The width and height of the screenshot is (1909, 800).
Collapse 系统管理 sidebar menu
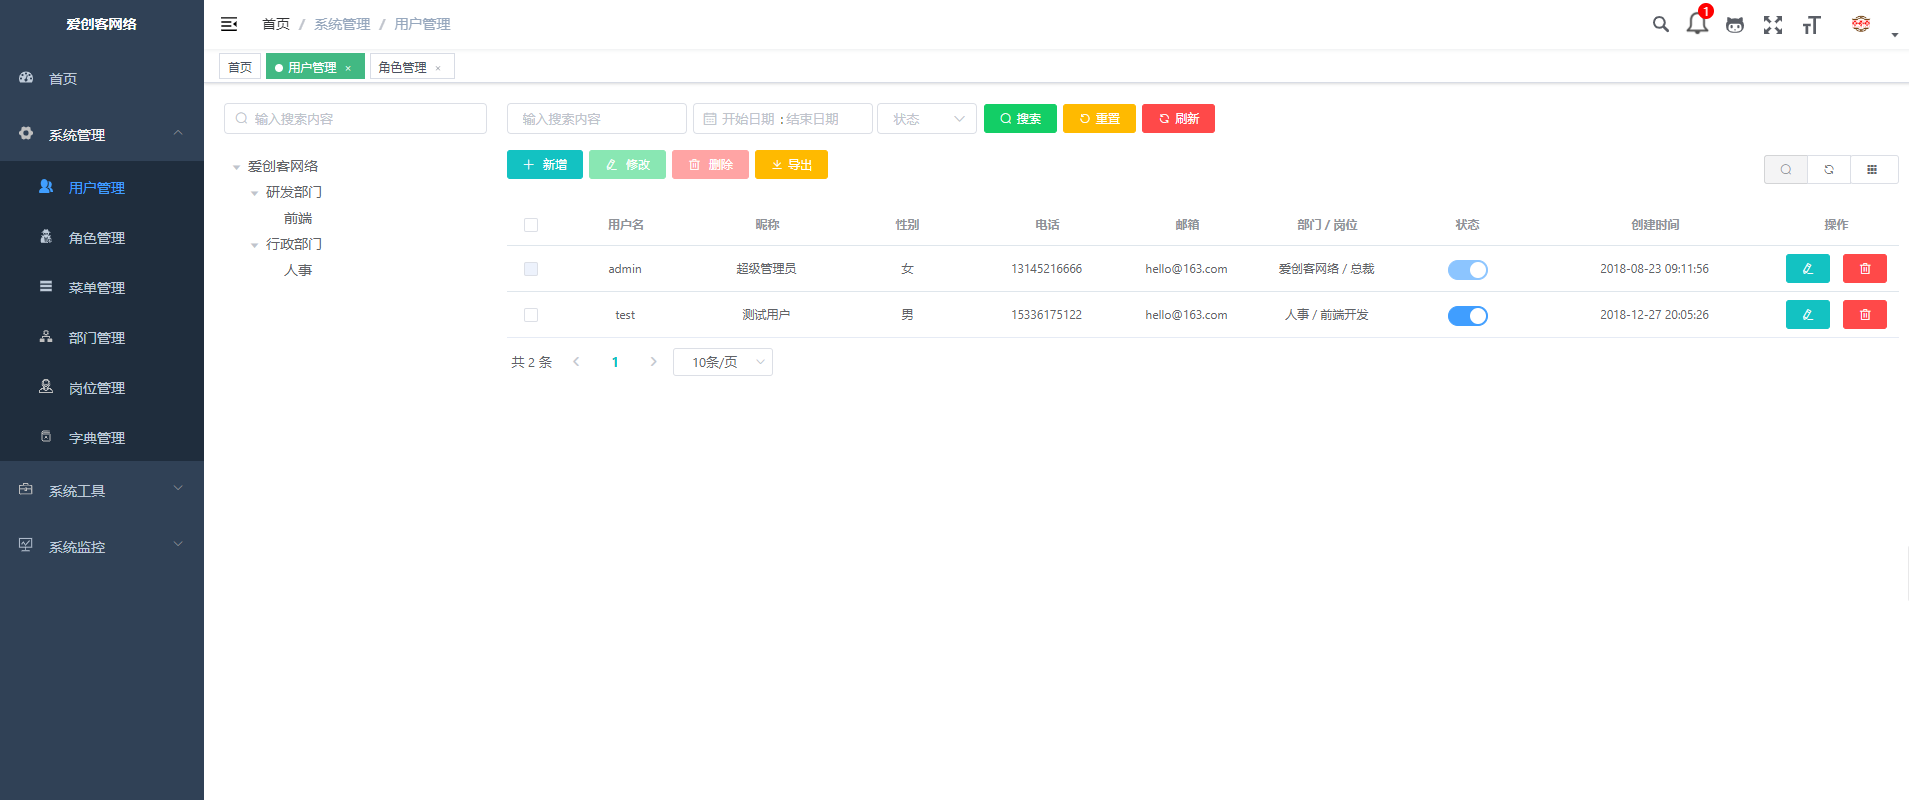point(102,134)
